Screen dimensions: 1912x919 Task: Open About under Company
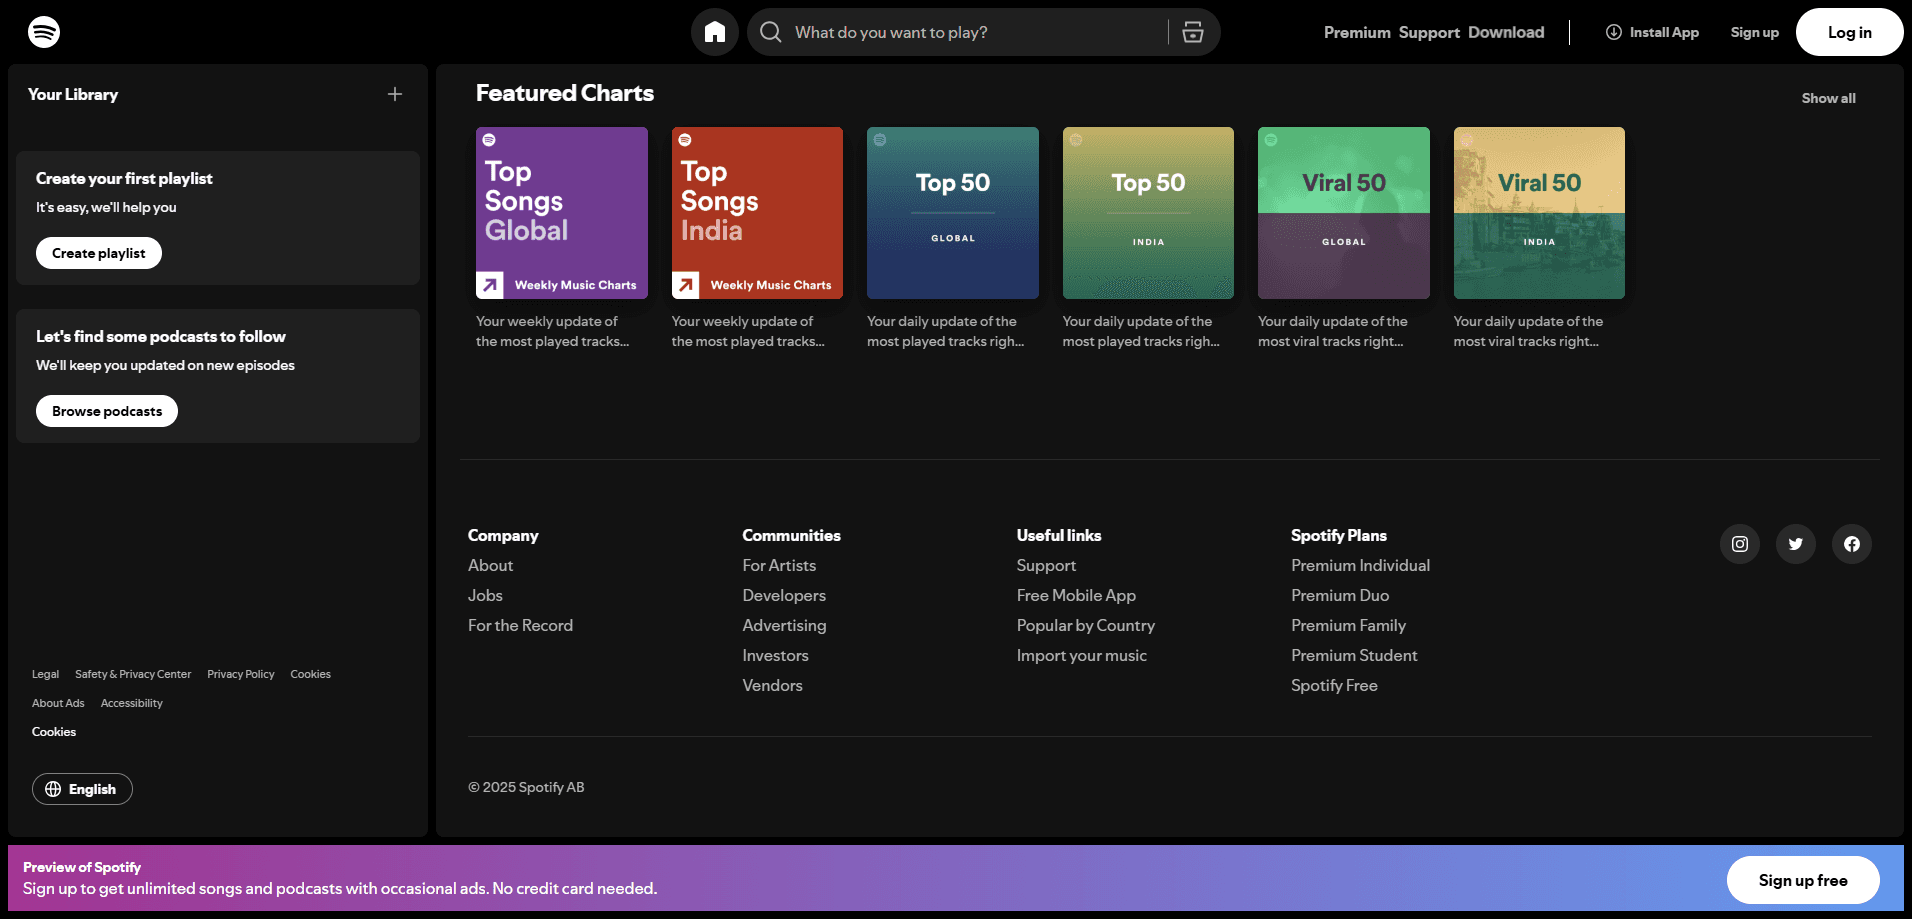pyautogui.click(x=490, y=565)
